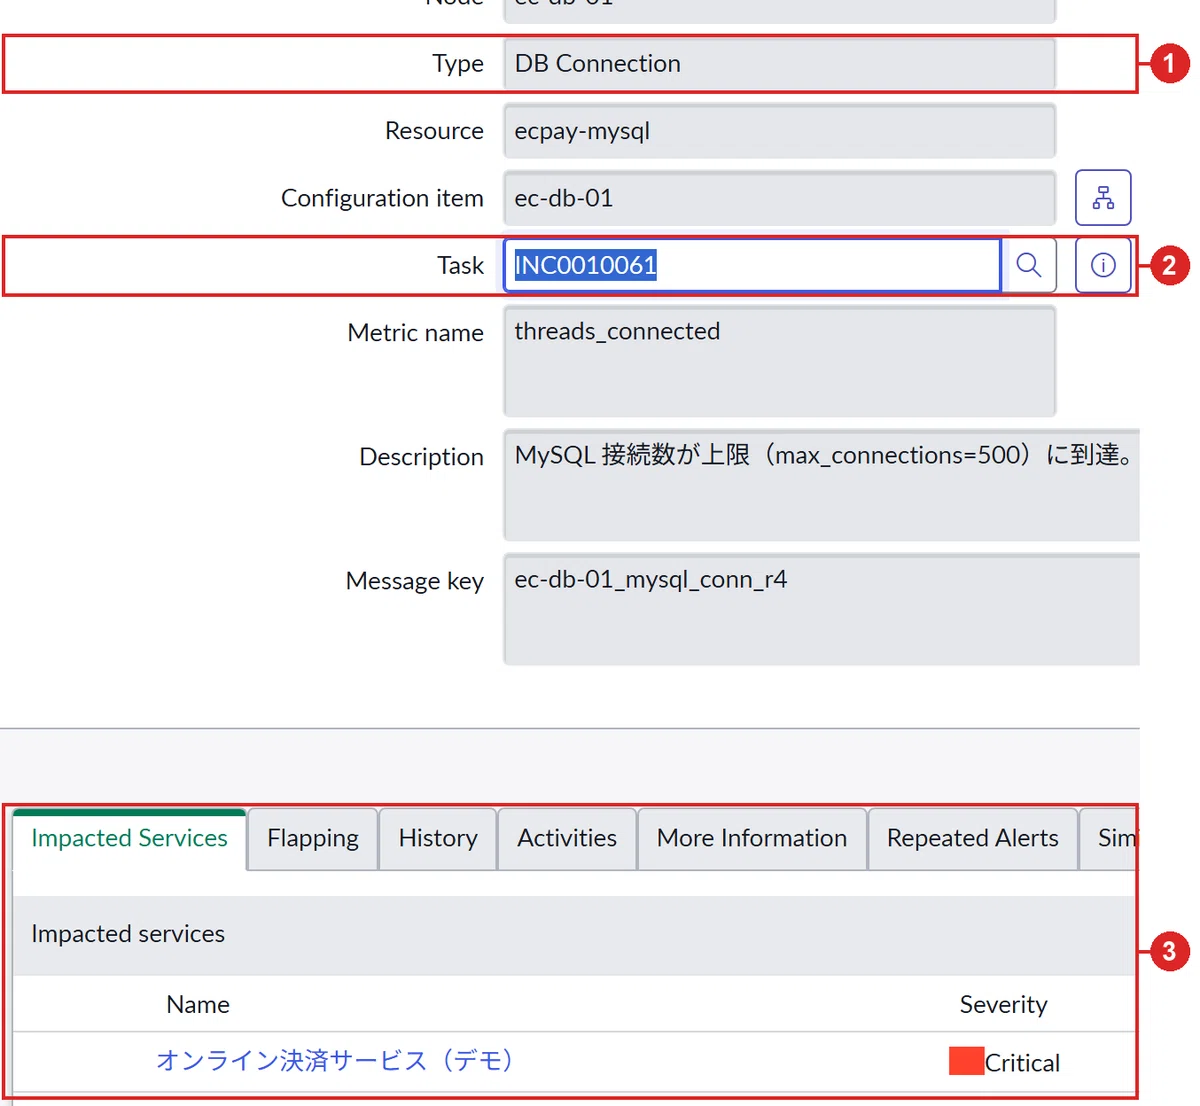Open the Flapping tab

click(x=313, y=838)
